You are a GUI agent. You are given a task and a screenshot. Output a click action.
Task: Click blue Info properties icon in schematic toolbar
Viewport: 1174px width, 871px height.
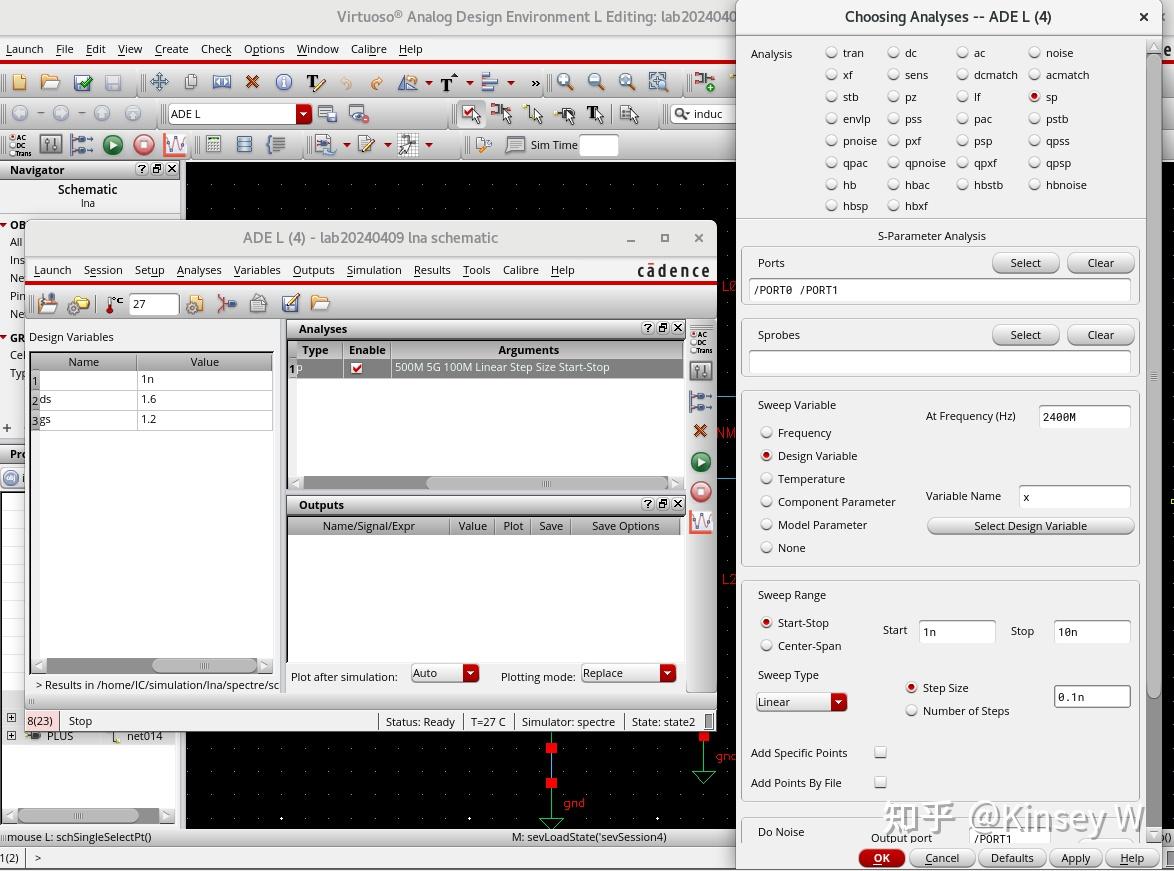(x=283, y=82)
